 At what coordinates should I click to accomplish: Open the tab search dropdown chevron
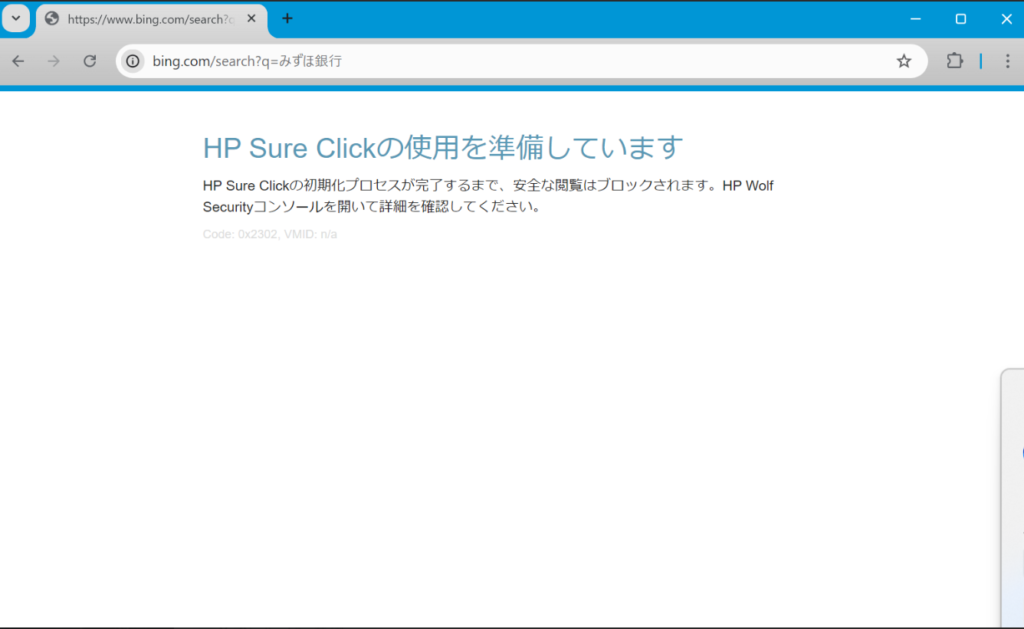click(15, 19)
